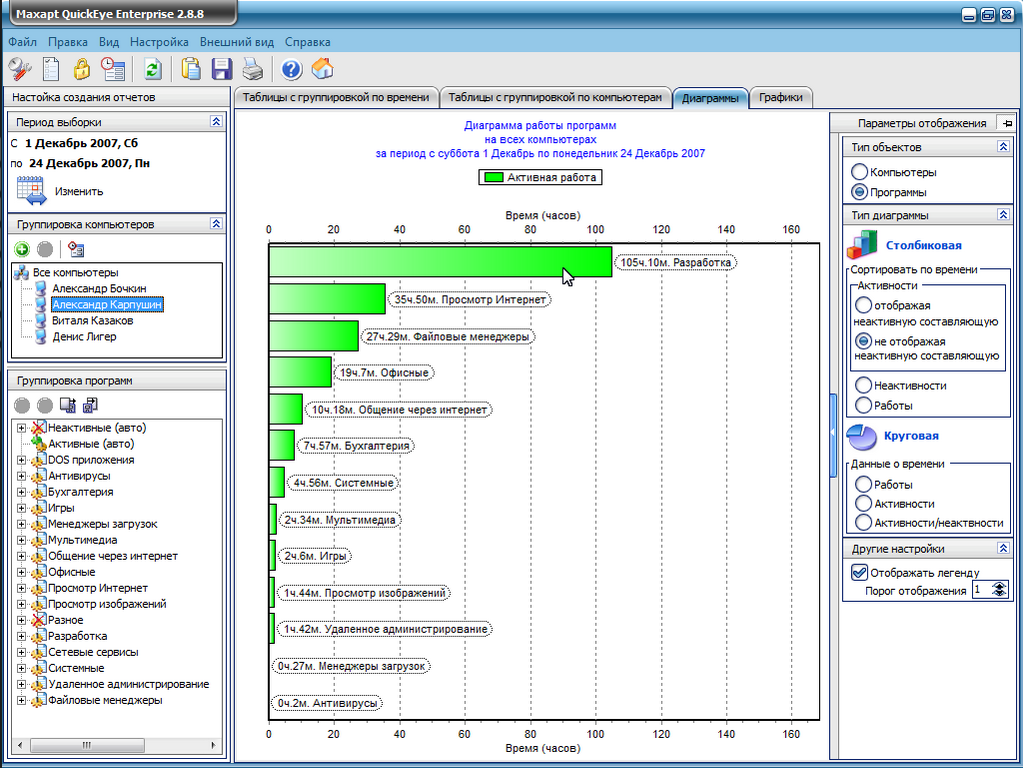Image resolution: width=1024 pixels, height=768 pixels.
Task: Click the wrench settings toolbar icon
Action: click(21, 69)
